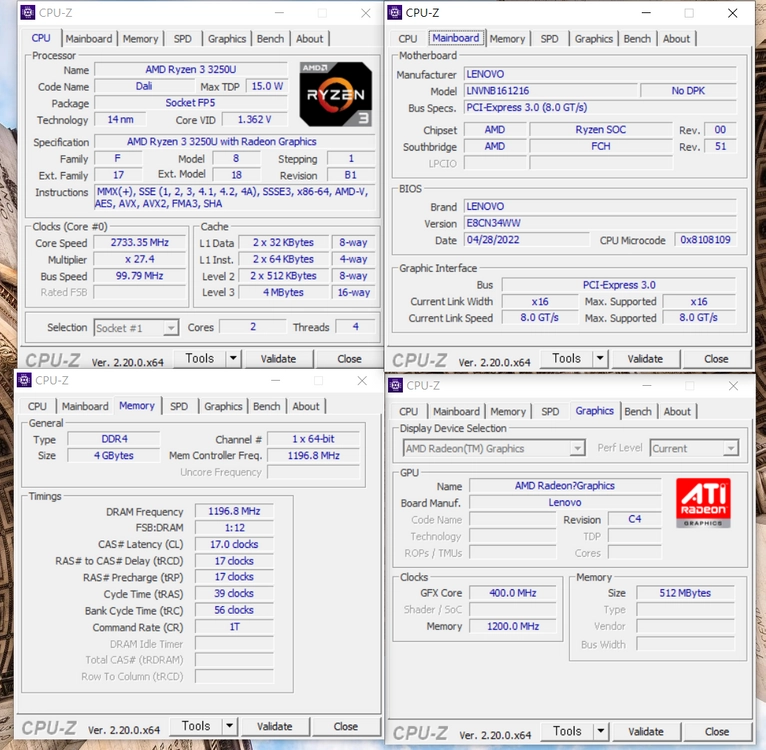This screenshot has width=766, height=750.
Task: Select Bench tab in the Mainboard window
Action: (x=637, y=39)
